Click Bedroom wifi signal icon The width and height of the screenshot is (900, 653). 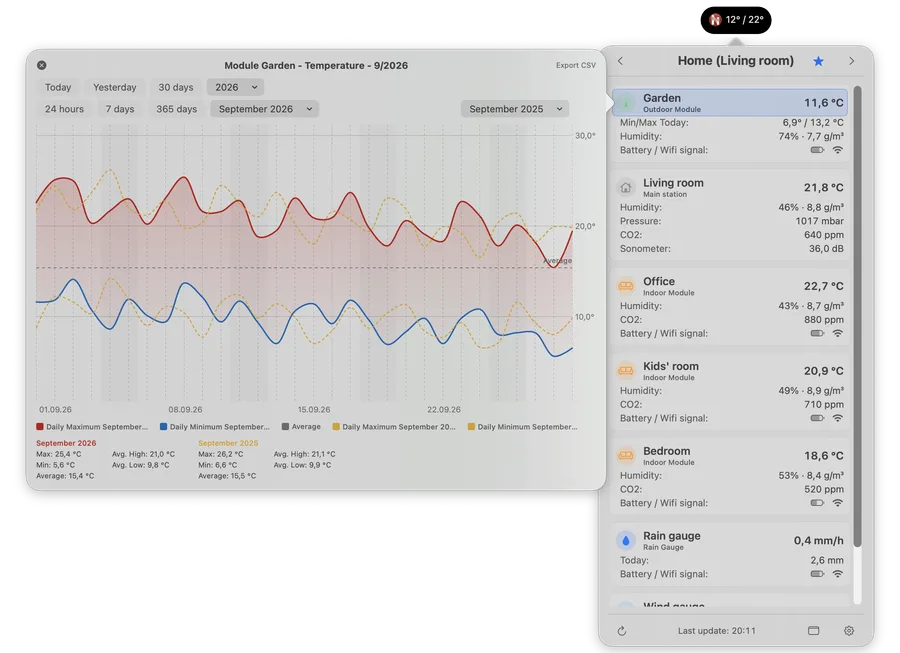[x=838, y=503]
